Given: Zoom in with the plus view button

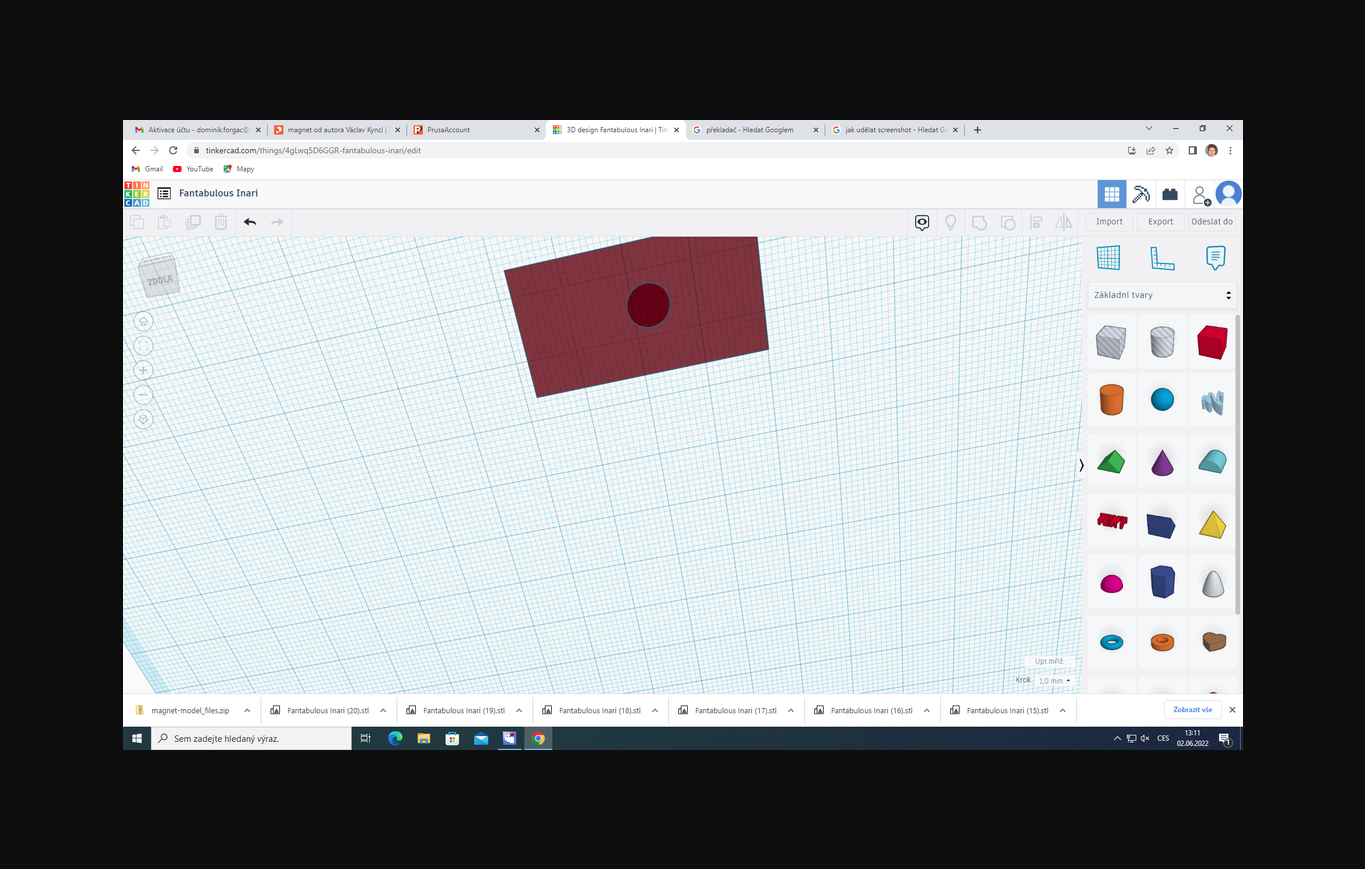Looking at the screenshot, I should tap(143, 370).
